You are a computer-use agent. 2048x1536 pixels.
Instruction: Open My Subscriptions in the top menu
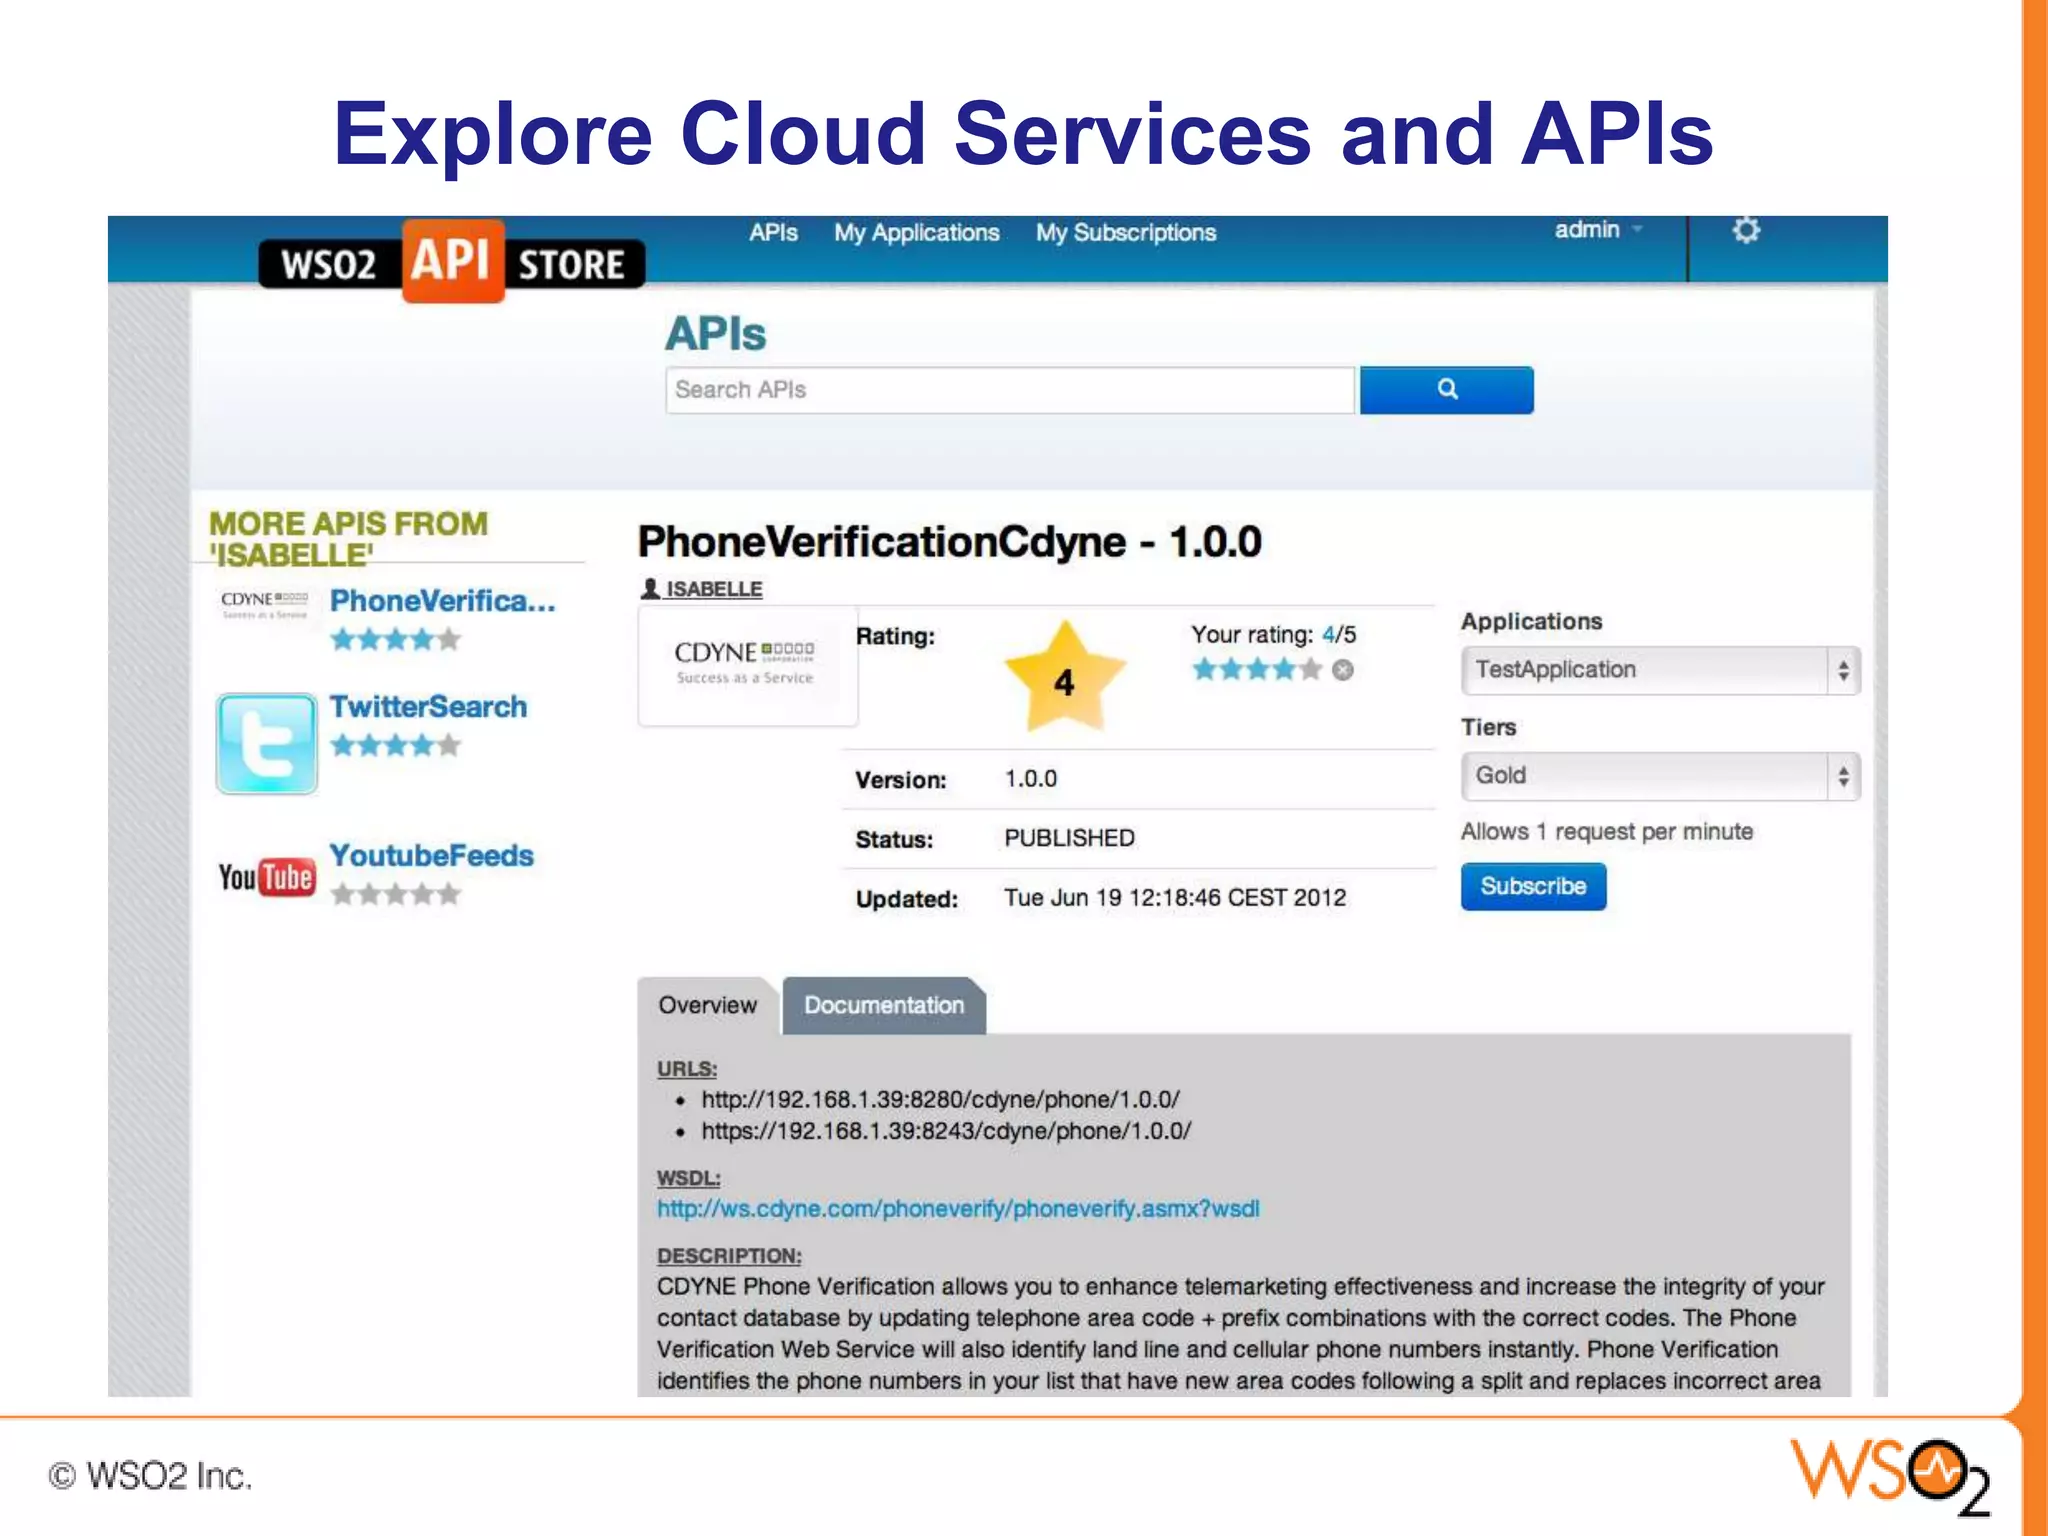coord(1126,233)
